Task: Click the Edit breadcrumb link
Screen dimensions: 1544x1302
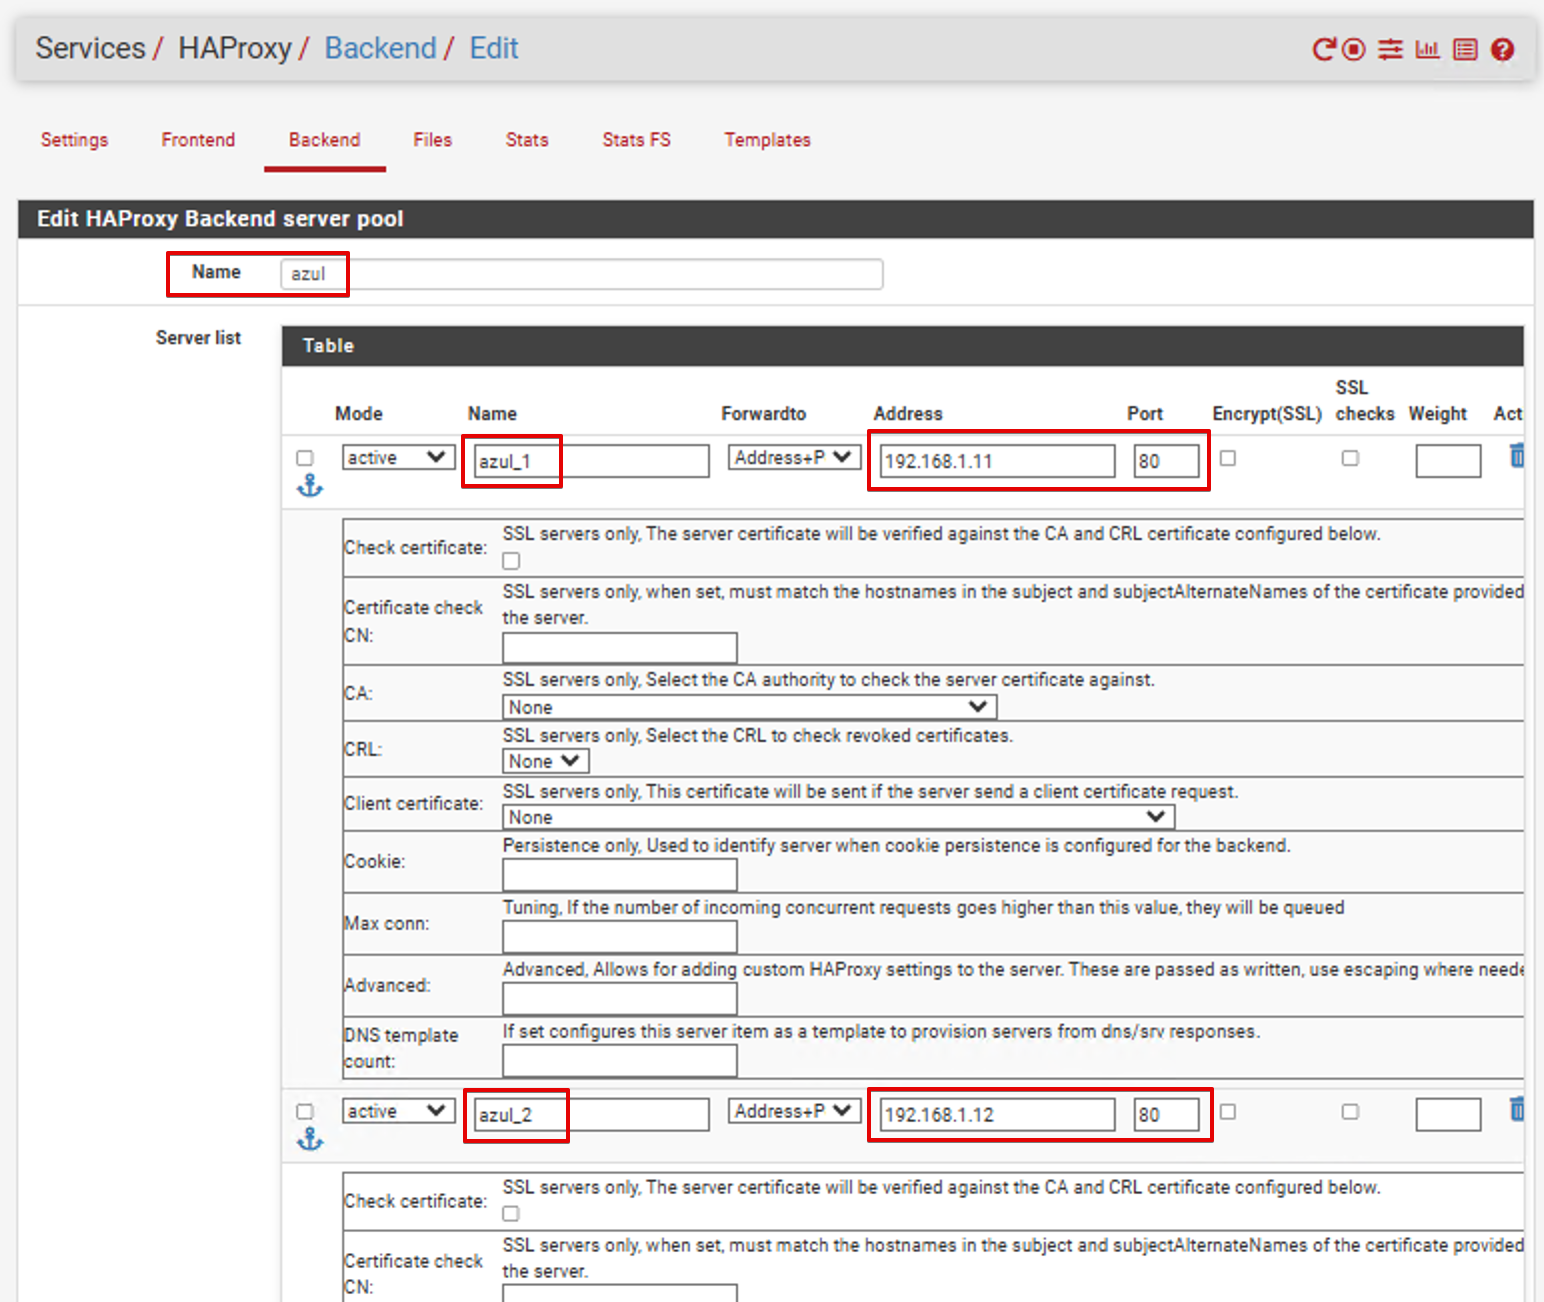Action: [x=494, y=48]
